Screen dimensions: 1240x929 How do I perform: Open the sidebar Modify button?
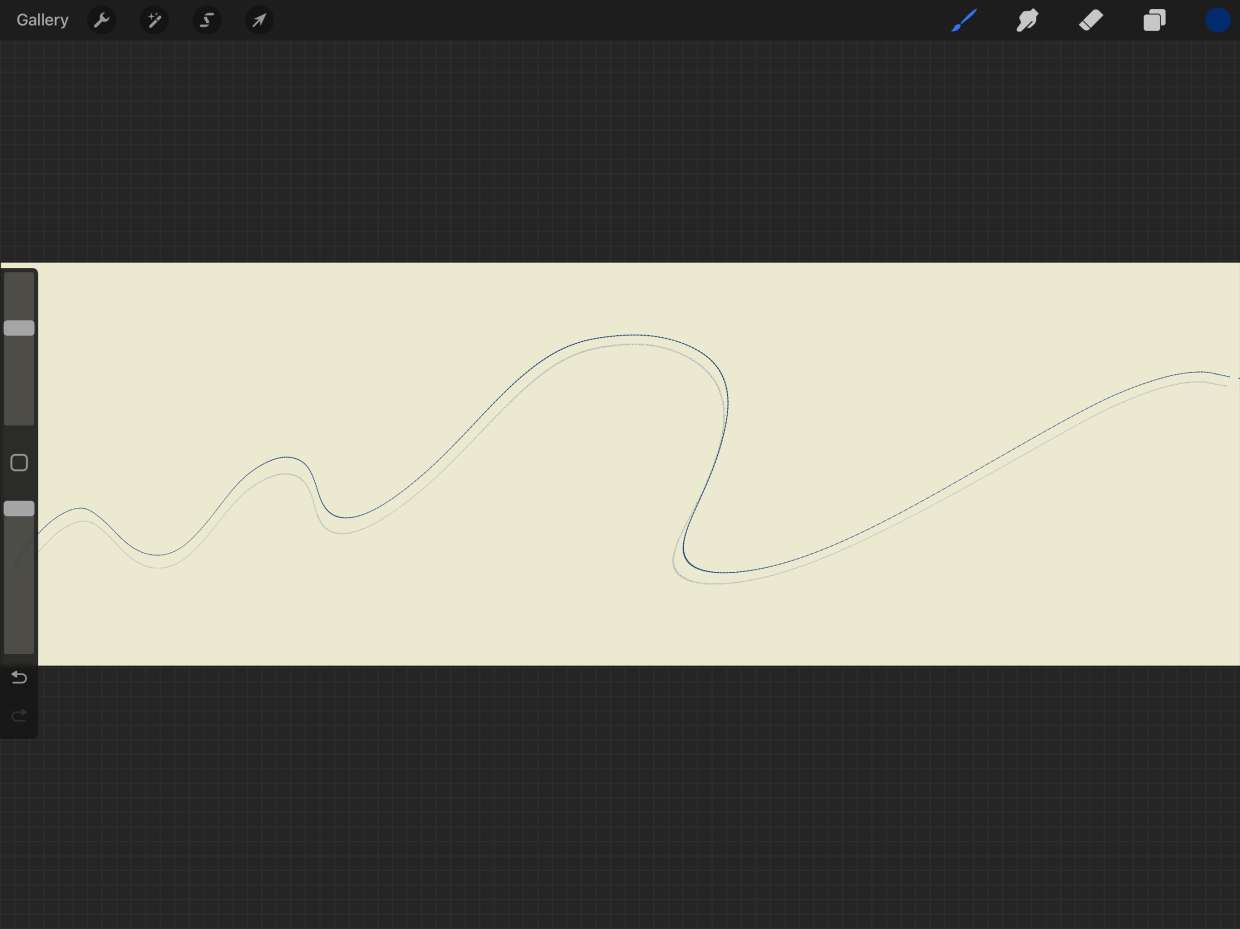point(18,462)
